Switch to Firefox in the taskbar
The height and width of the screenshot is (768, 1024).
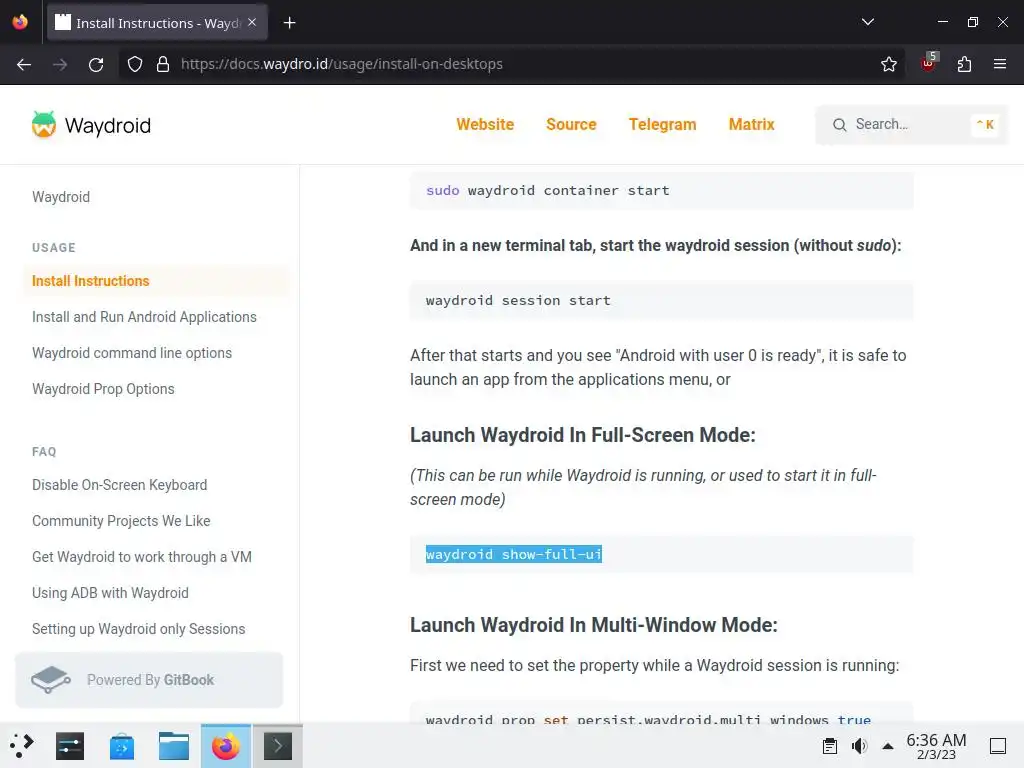pyautogui.click(x=226, y=746)
